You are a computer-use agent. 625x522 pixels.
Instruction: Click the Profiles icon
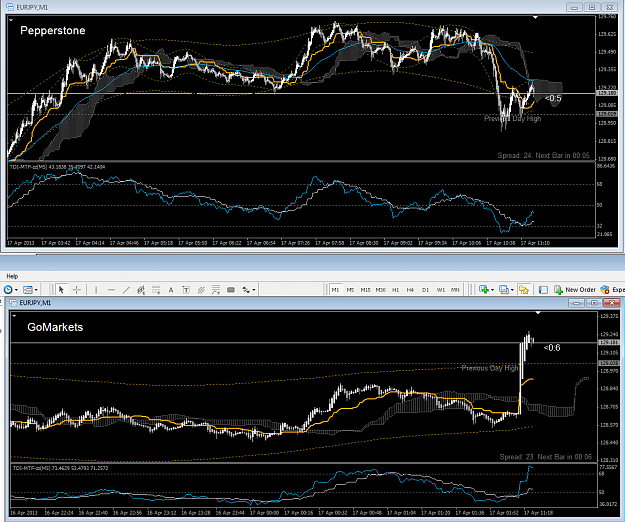coord(504,290)
